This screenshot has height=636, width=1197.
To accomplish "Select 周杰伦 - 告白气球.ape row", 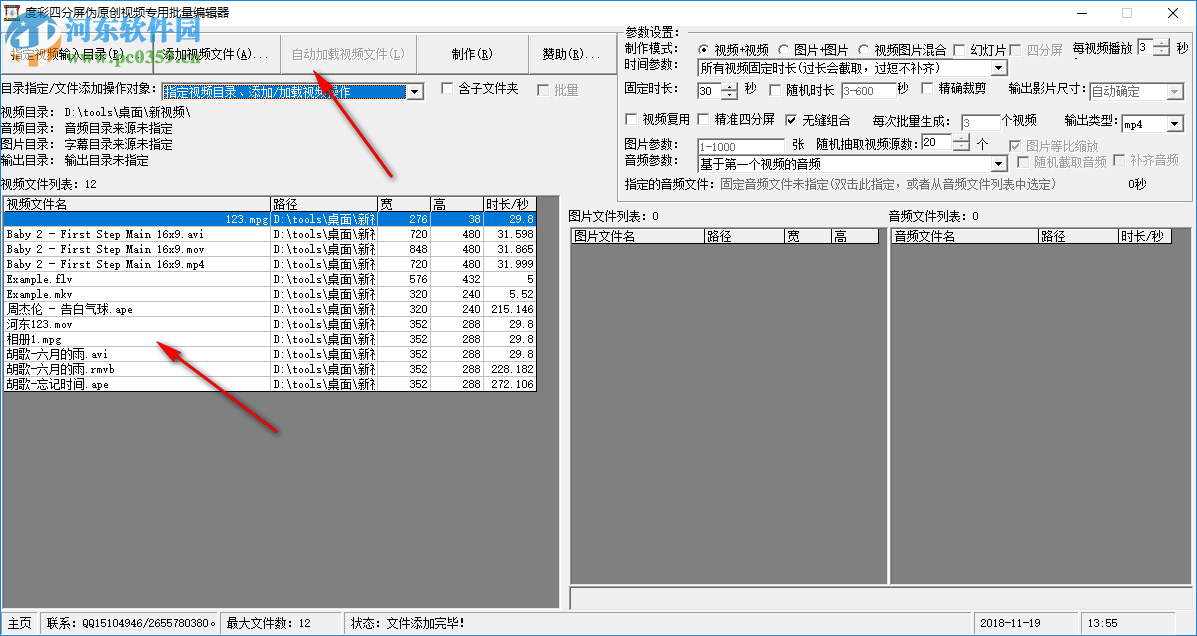I will point(270,309).
